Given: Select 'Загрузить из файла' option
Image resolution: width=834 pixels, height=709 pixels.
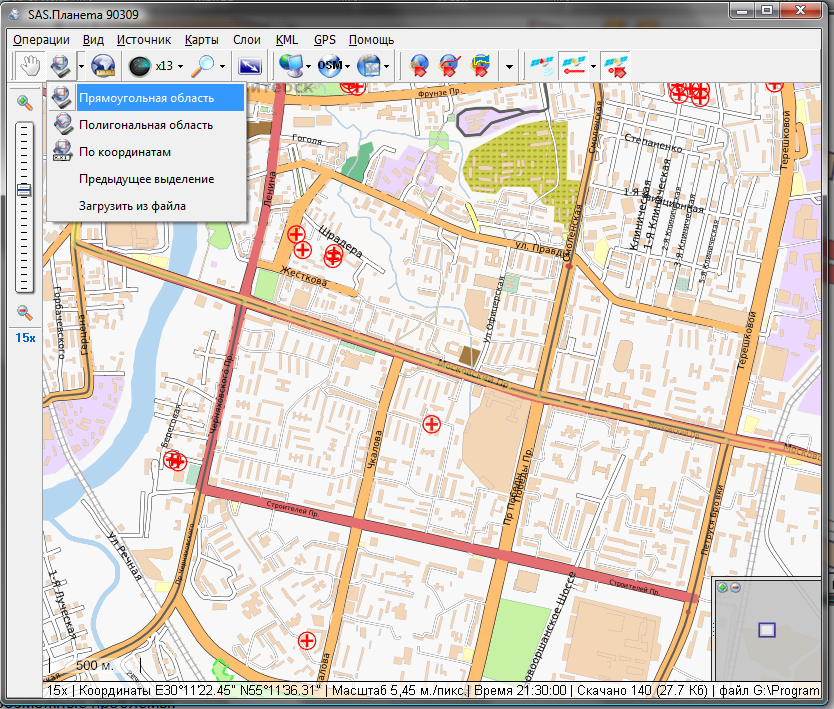Looking at the screenshot, I should pos(132,206).
